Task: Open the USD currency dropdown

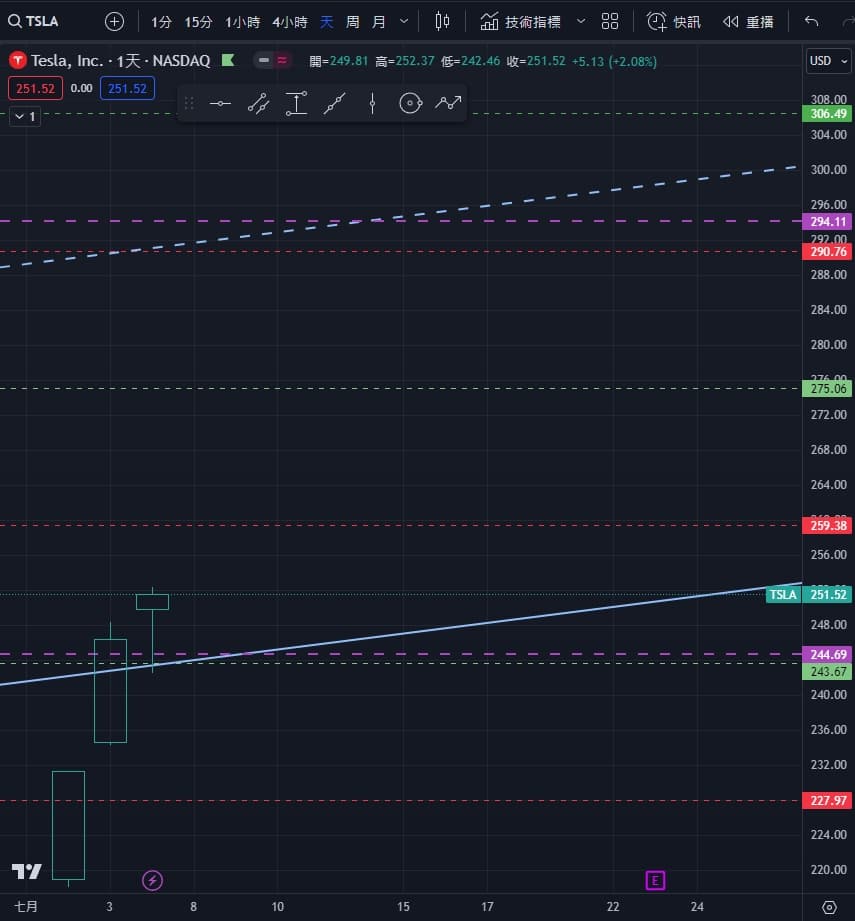Action: click(x=825, y=61)
